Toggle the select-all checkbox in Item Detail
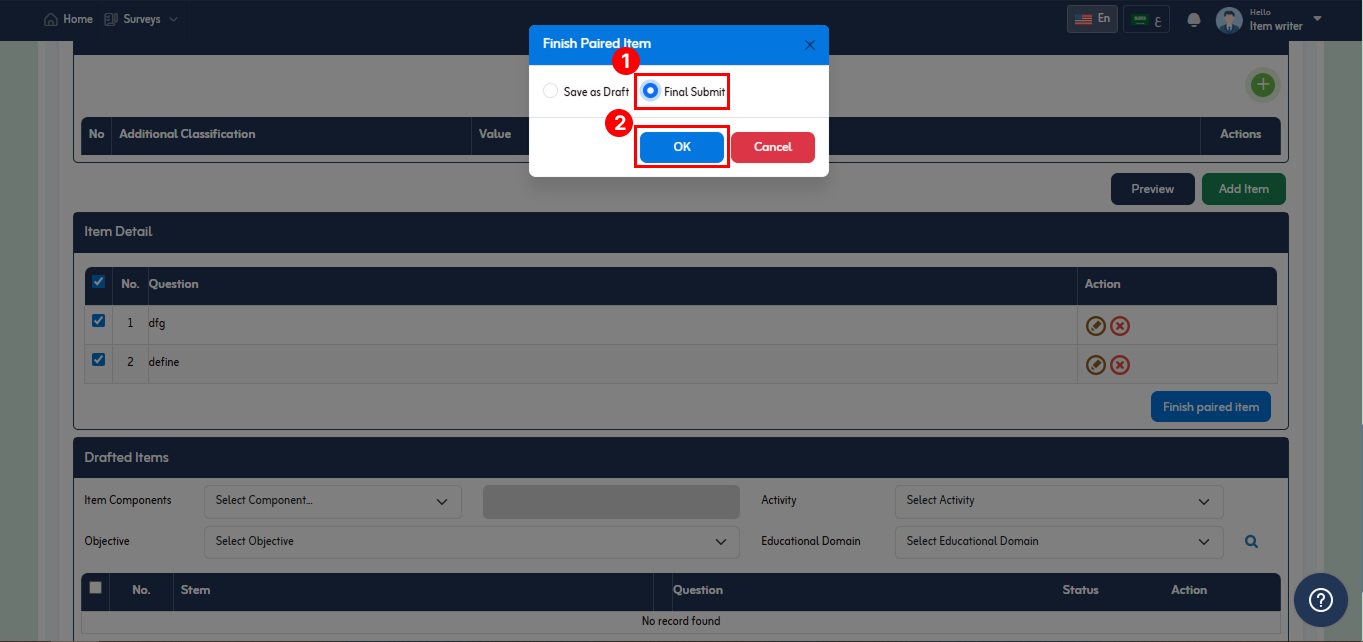1363x642 pixels. coord(98,282)
